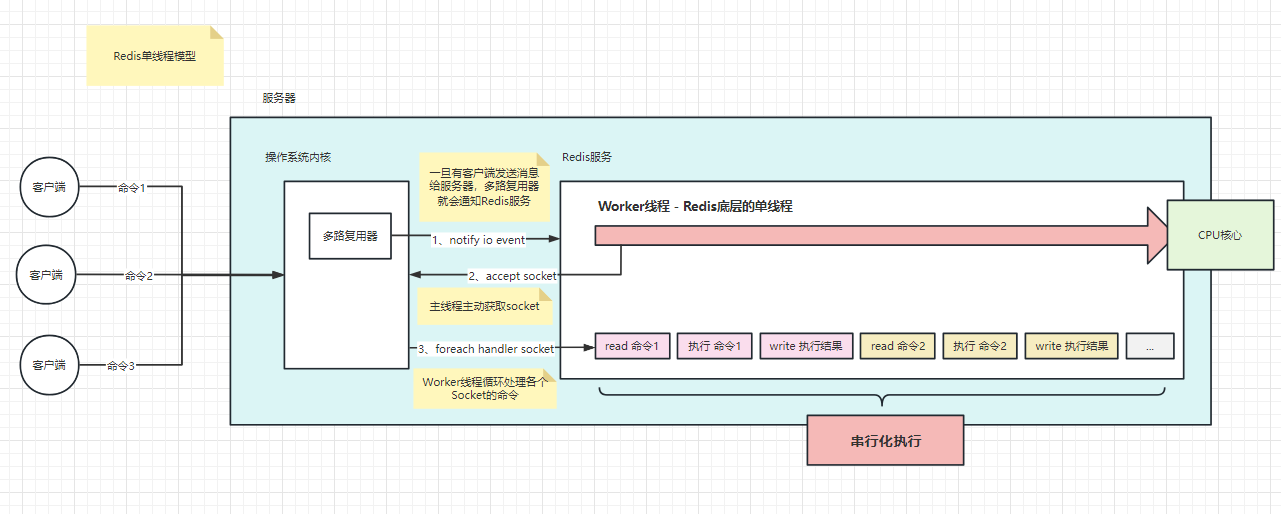1281x514 pixels.
Task: Select the 'read 命令2' box
Action: coord(898,346)
